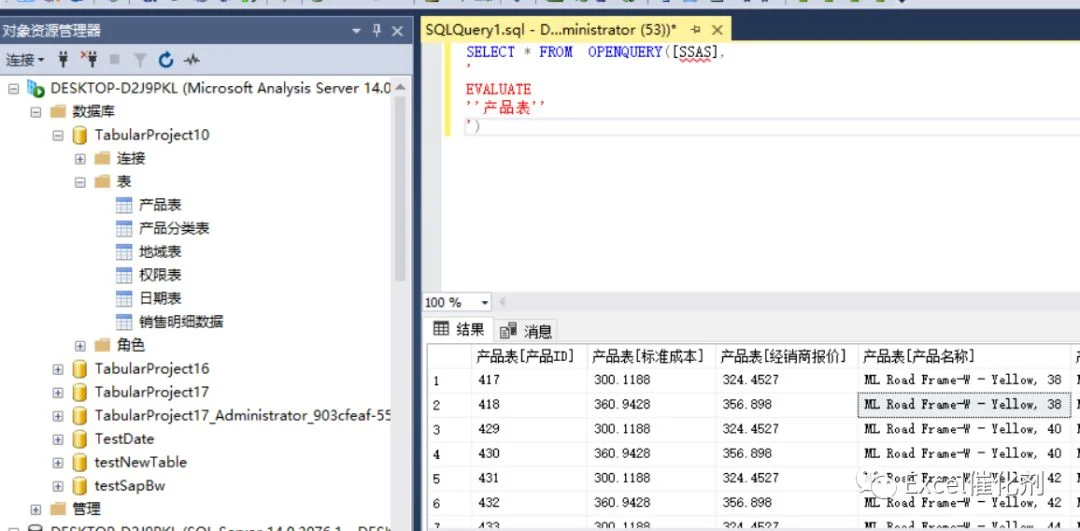Open the 连接 dropdown in Object Explorer
This screenshot has width=1080, height=531.
pos(25,60)
